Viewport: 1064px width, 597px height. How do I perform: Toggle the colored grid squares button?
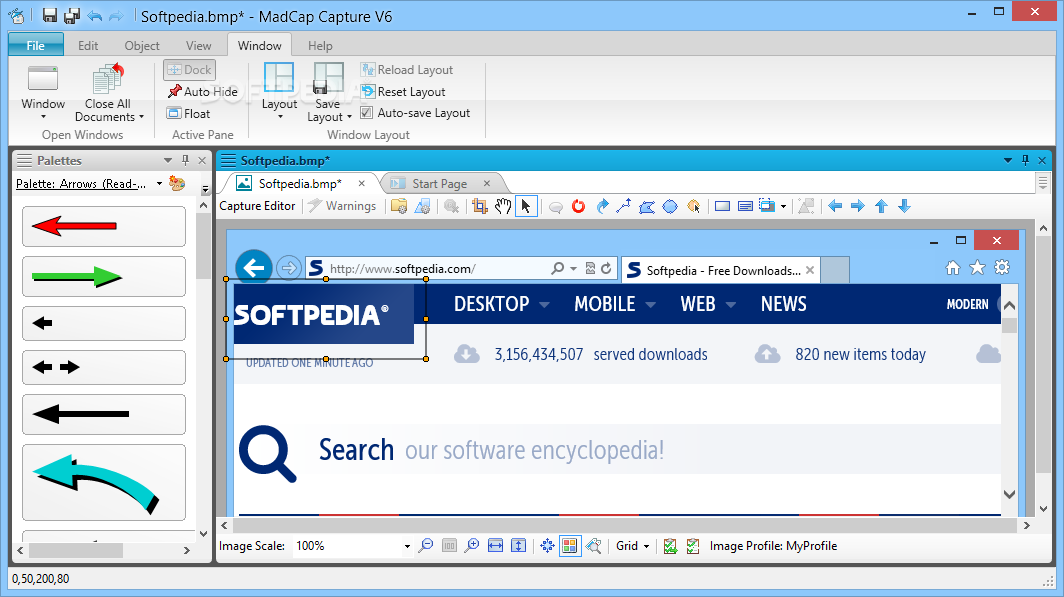[570, 545]
